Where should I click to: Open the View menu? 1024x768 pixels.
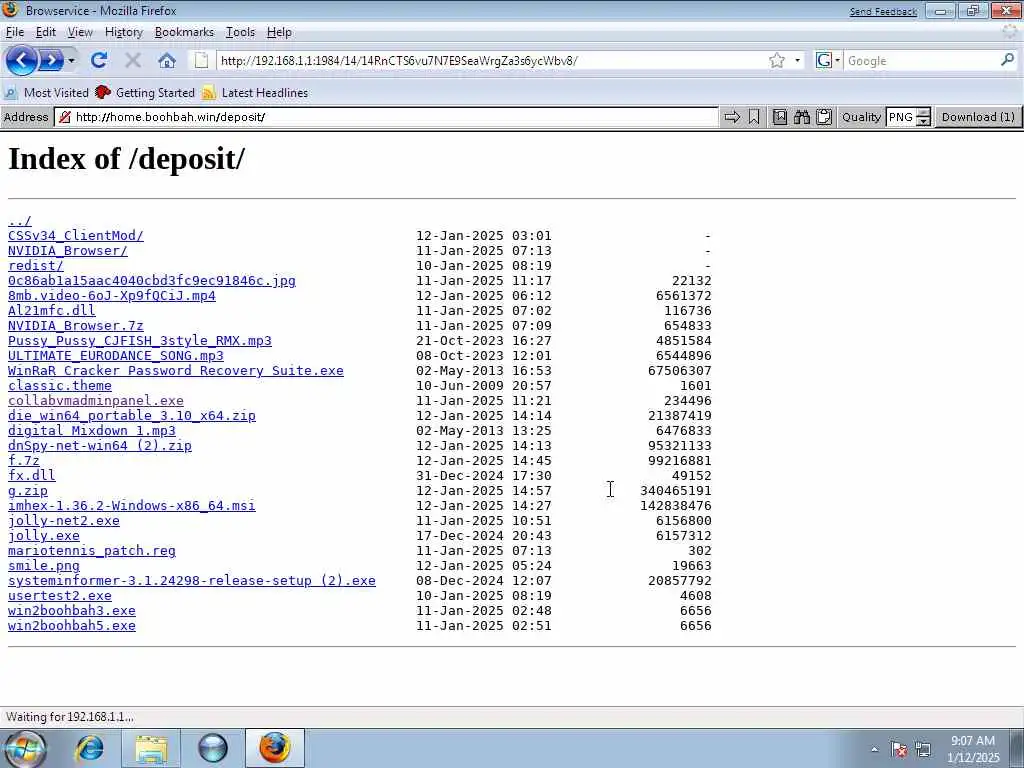click(80, 32)
